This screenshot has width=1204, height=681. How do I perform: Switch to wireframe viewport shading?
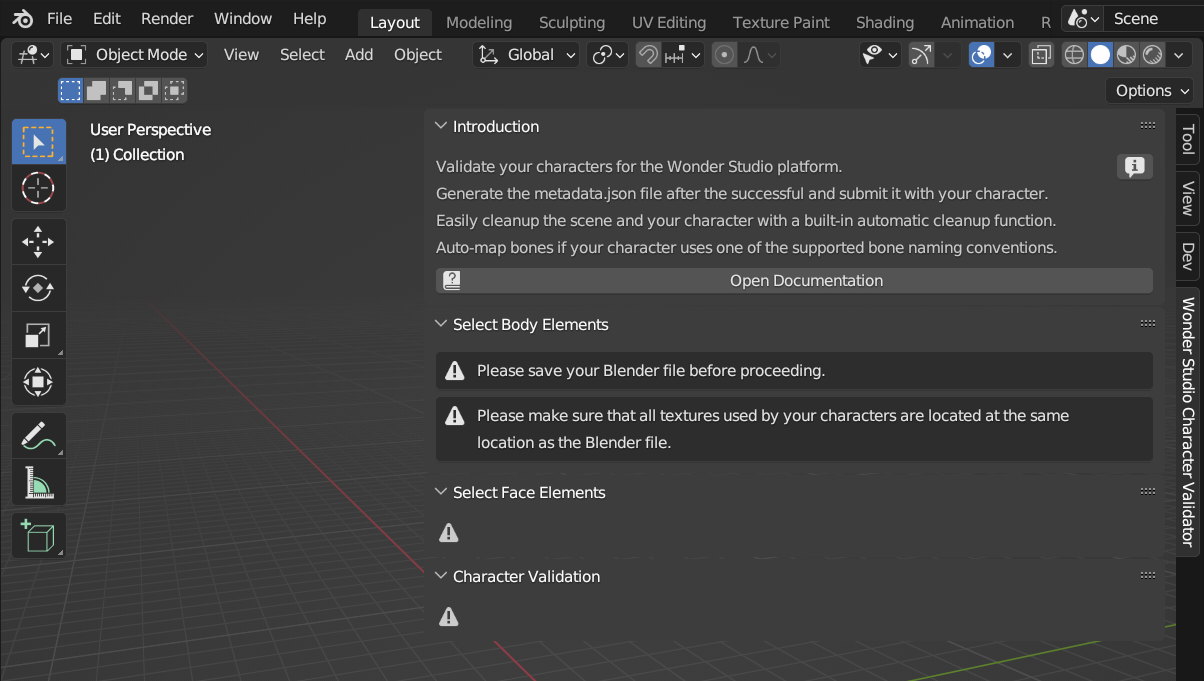click(1074, 55)
